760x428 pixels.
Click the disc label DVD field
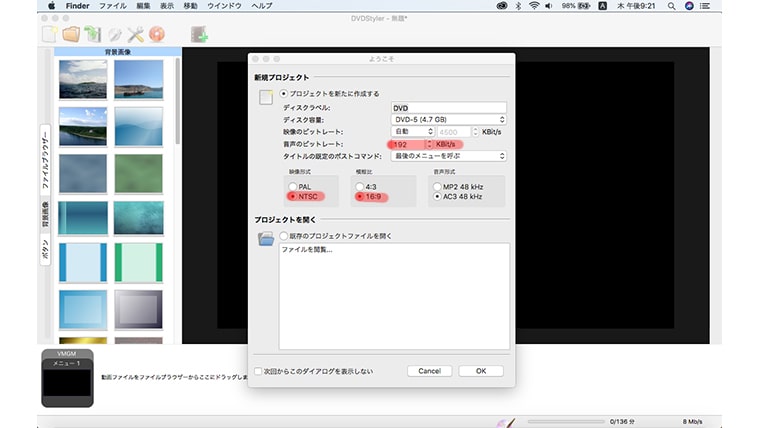(448, 108)
